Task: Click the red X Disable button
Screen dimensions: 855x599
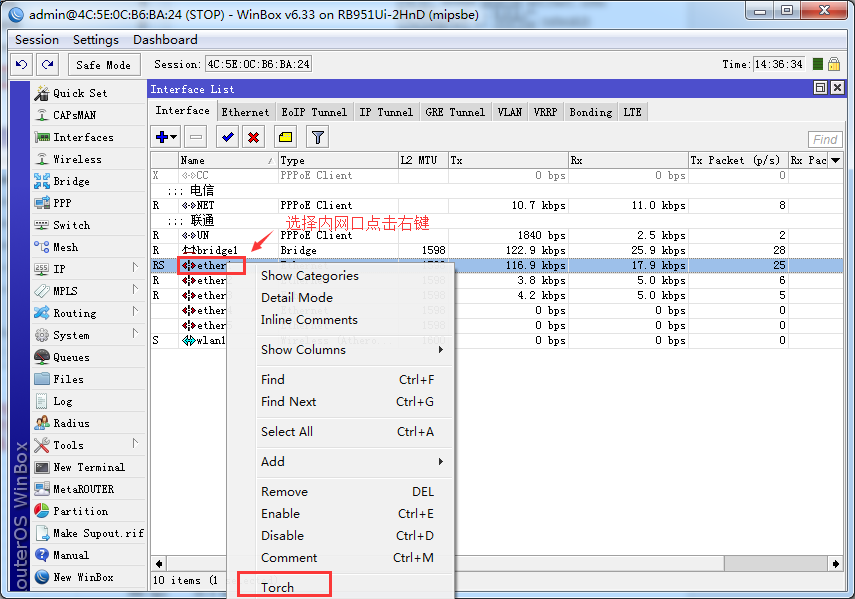Action: 253,137
